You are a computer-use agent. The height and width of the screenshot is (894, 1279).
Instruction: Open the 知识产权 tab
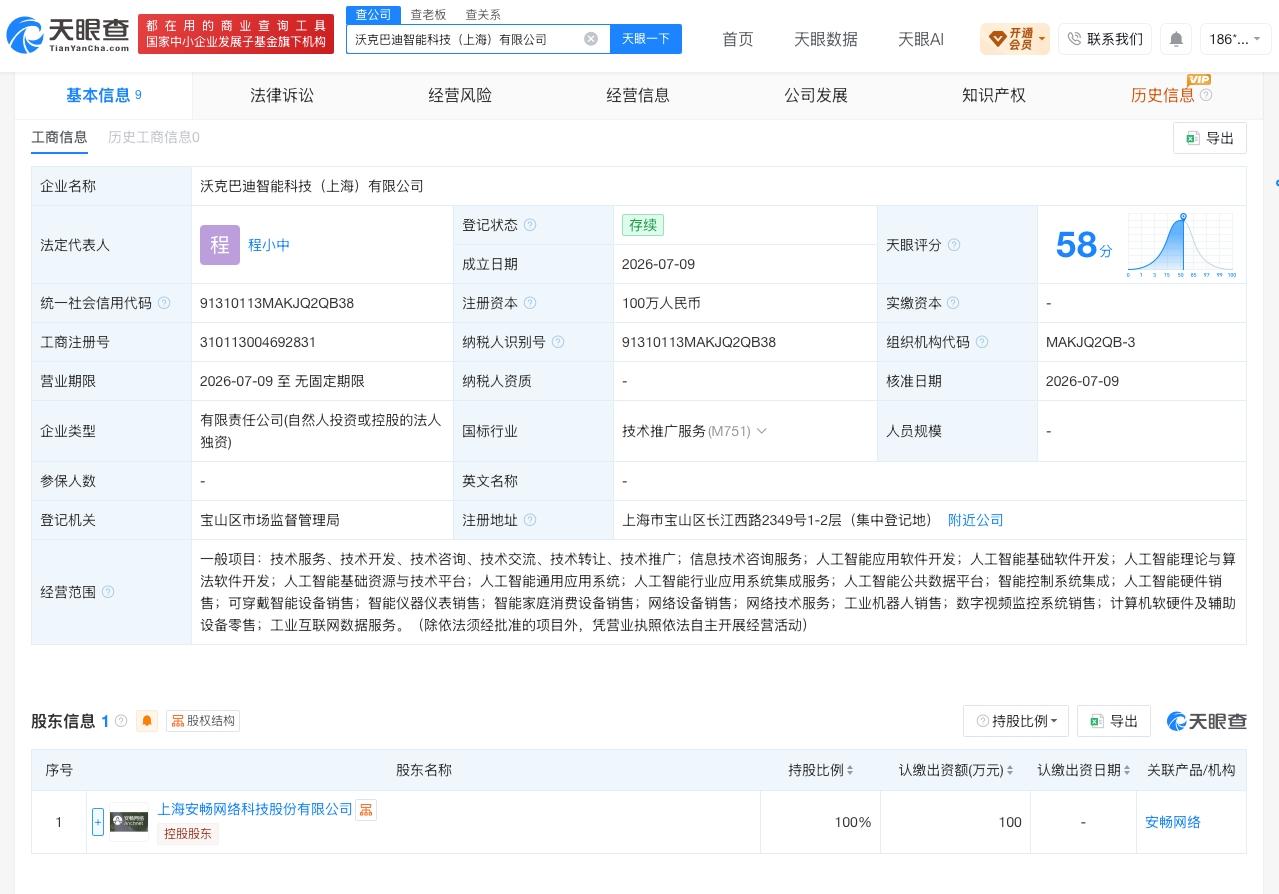pyautogui.click(x=994, y=95)
